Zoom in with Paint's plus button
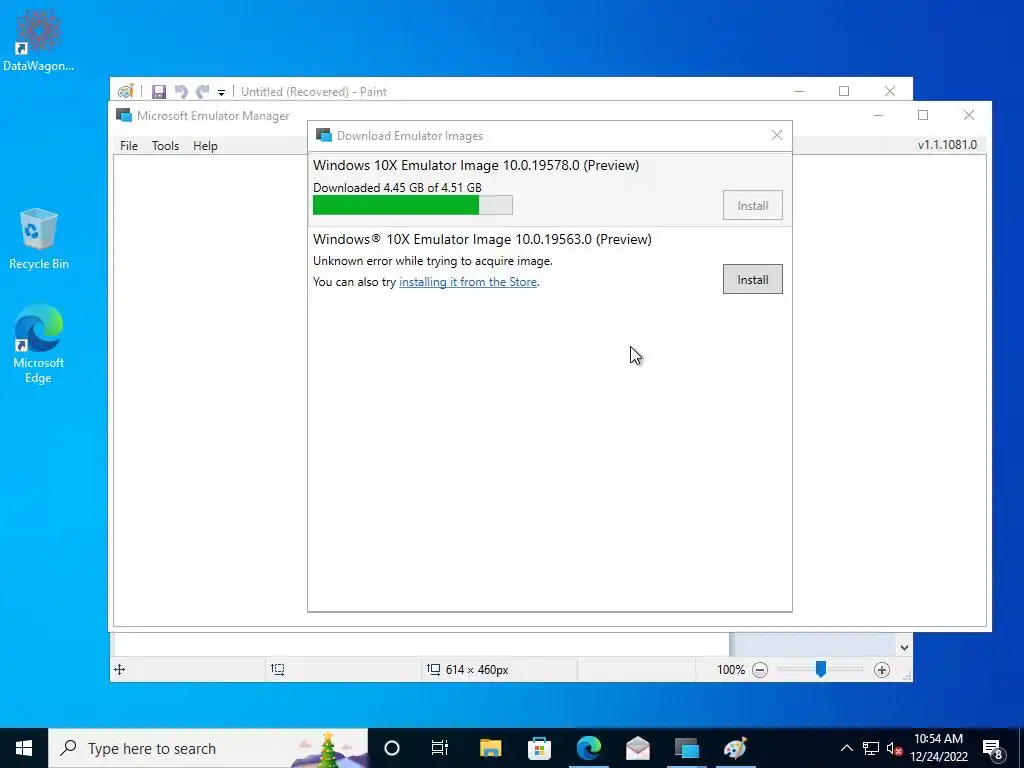 pos(882,669)
